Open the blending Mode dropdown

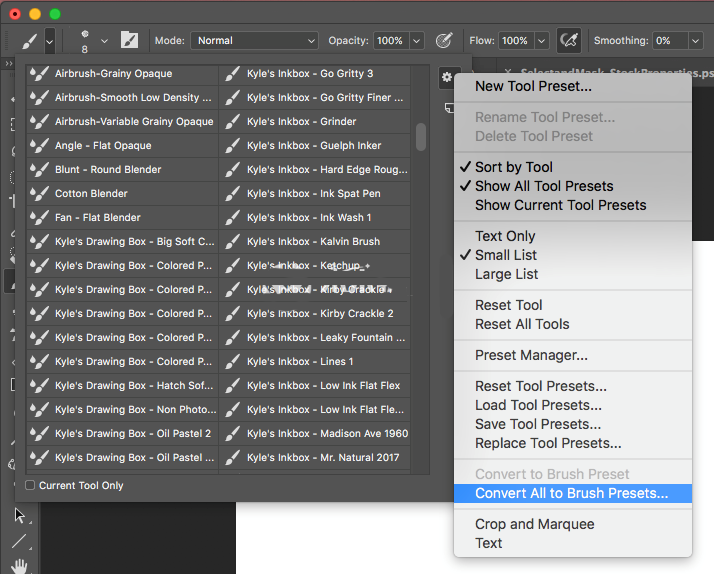point(253,41)
